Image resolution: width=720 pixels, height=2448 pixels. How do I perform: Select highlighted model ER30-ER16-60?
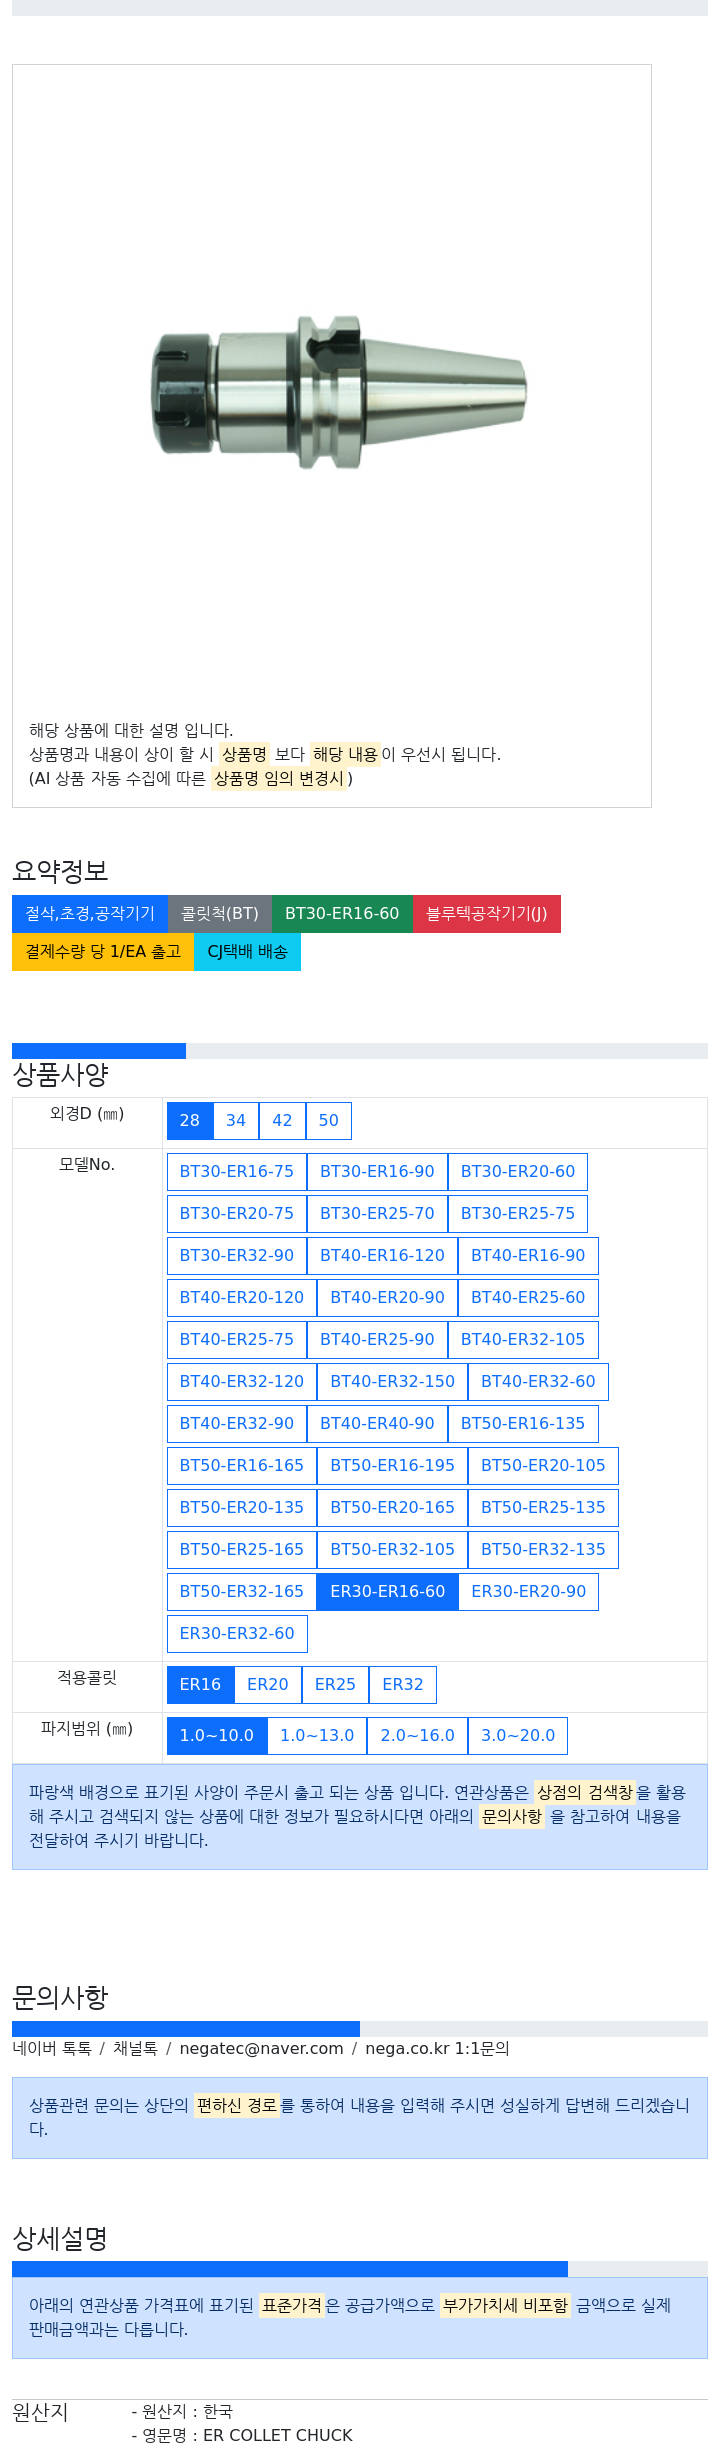pyautogui.click(x=388, y=1592)
